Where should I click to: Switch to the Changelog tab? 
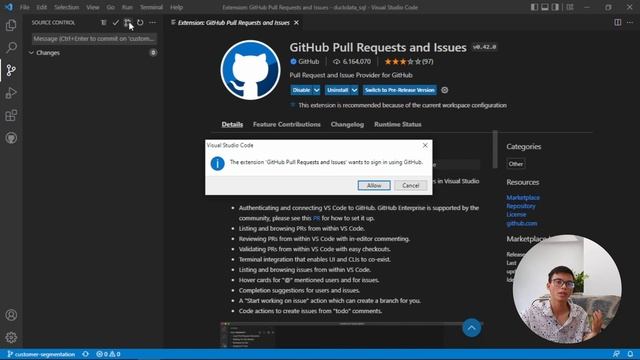pyautogui.click(x=347, y=124)
